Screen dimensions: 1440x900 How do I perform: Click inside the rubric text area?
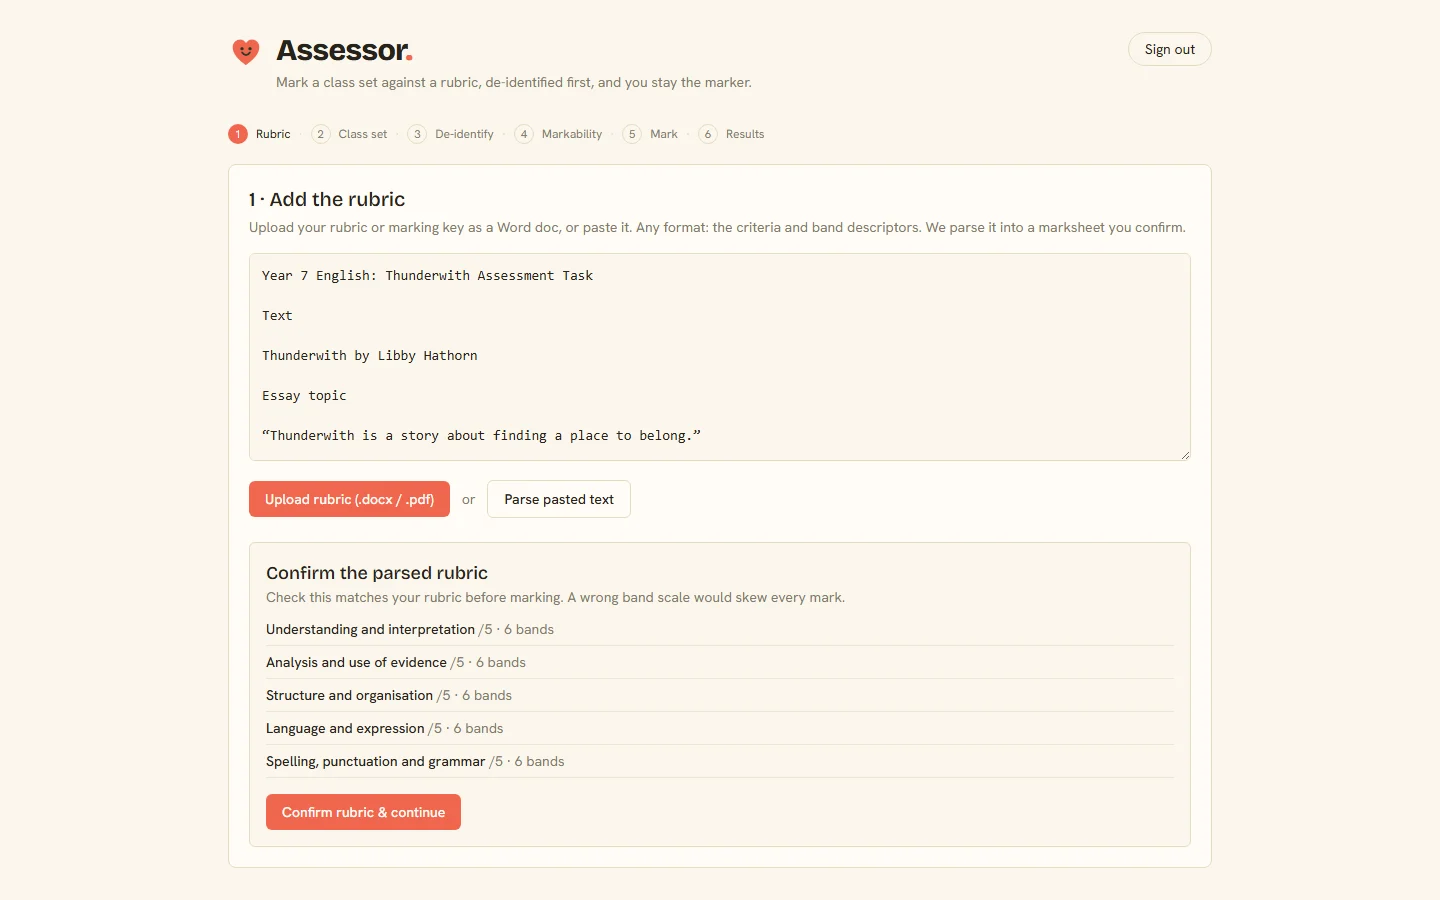pyautogui.click(x=720, y=357)
